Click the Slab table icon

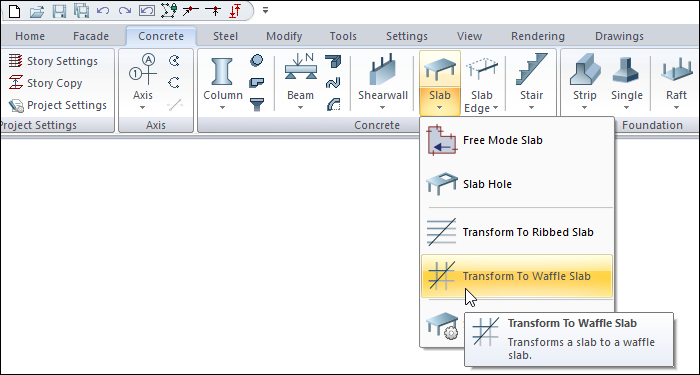[440, 70]
